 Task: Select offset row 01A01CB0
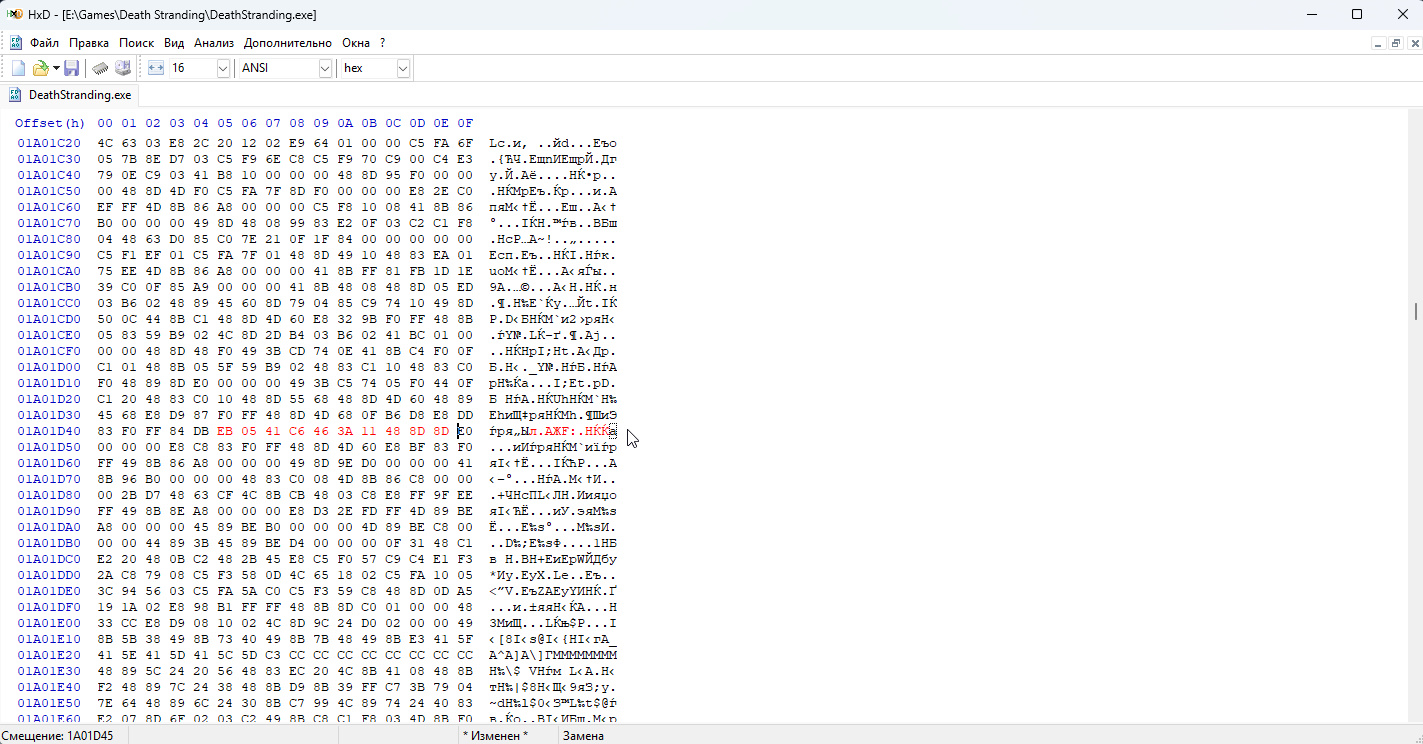[49, 287]
